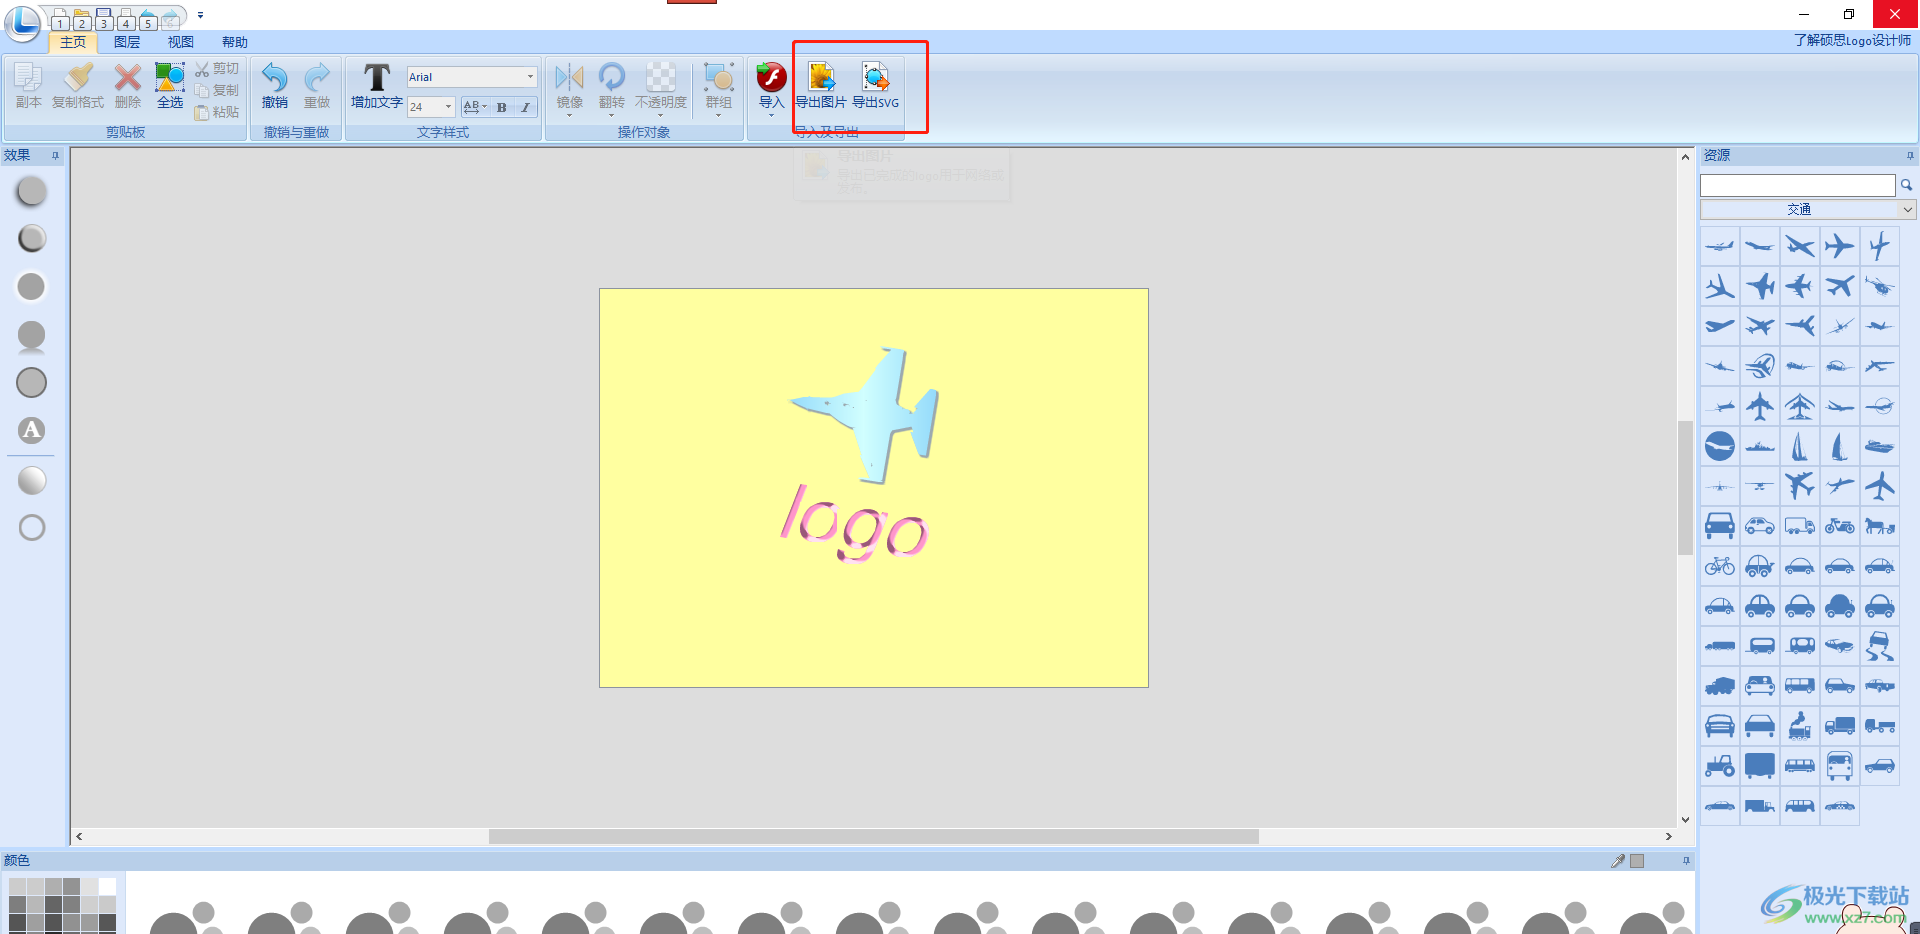Viewport: 1920px width, 934px height.
Task: Click quick access button number 3
Action: click(104, 19)
